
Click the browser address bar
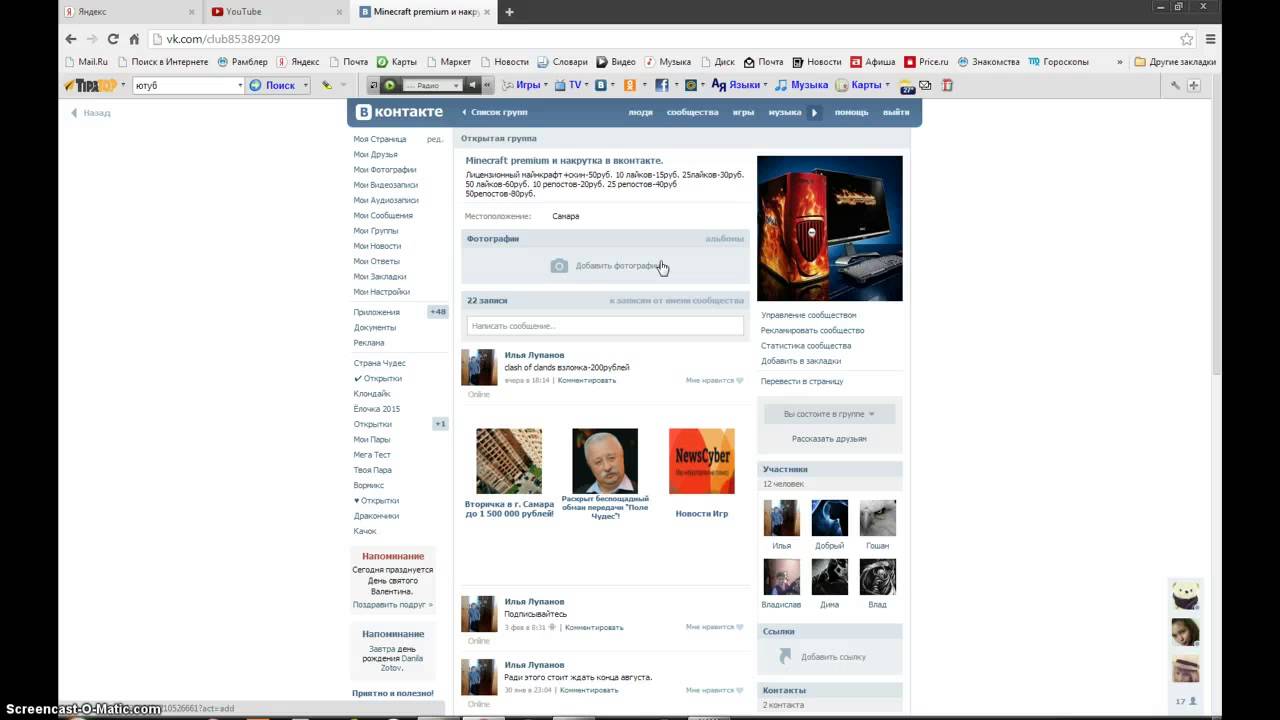click(x=660, y=39)
